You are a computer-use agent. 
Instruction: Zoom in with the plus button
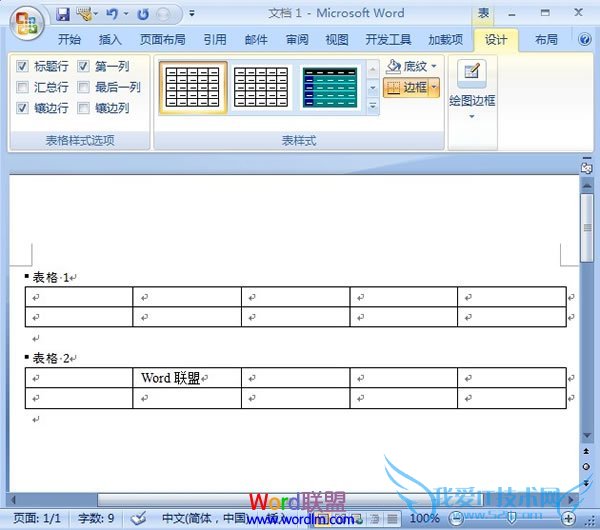point(568,519)
